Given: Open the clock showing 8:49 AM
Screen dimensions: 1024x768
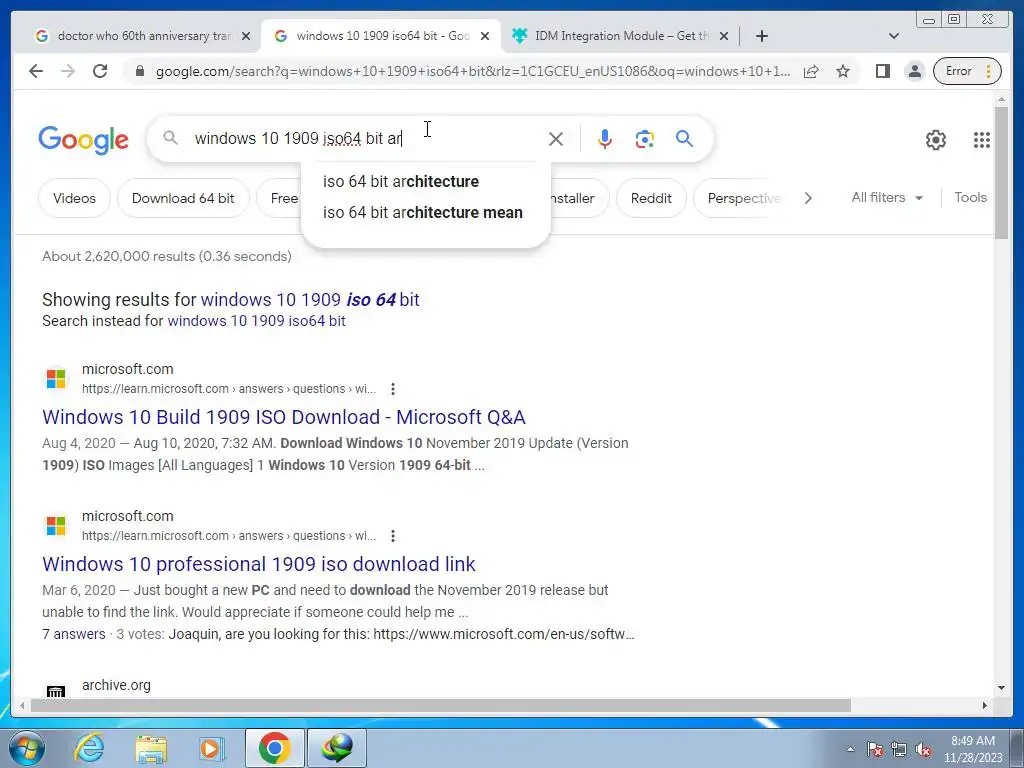Looking at the screenshot, I should coord(972,749).
